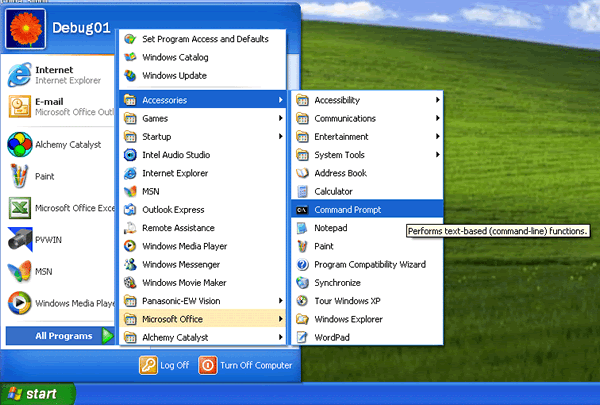
Task: Launch Alchemy Catalyst from recent programs icon
Action: [20, 144]
